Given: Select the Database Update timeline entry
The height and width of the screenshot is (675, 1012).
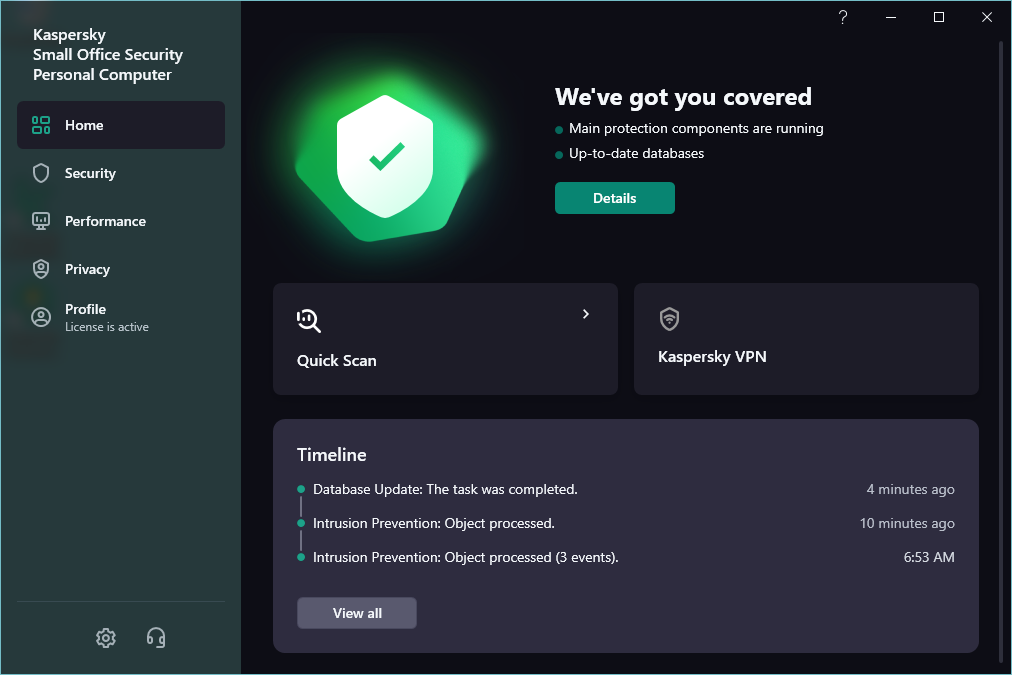Looking at the screenshot, I should tap(445, 489).
